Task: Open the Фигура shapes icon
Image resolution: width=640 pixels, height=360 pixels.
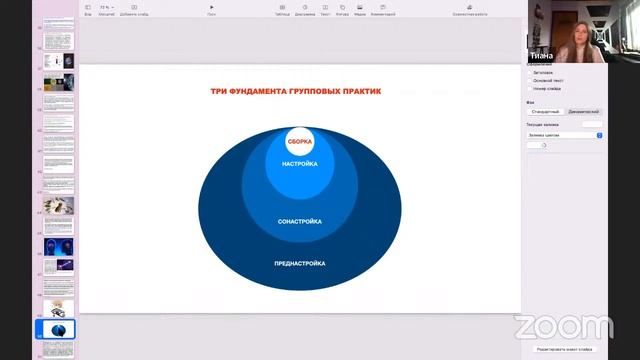Action: 342,7
